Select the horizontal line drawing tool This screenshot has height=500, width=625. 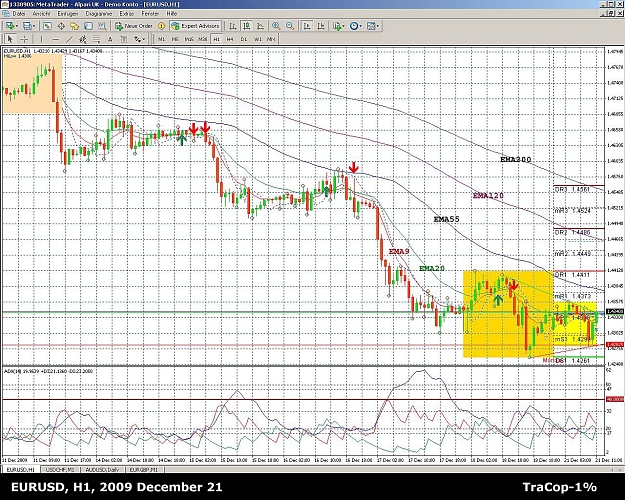(x=55, y=39)
